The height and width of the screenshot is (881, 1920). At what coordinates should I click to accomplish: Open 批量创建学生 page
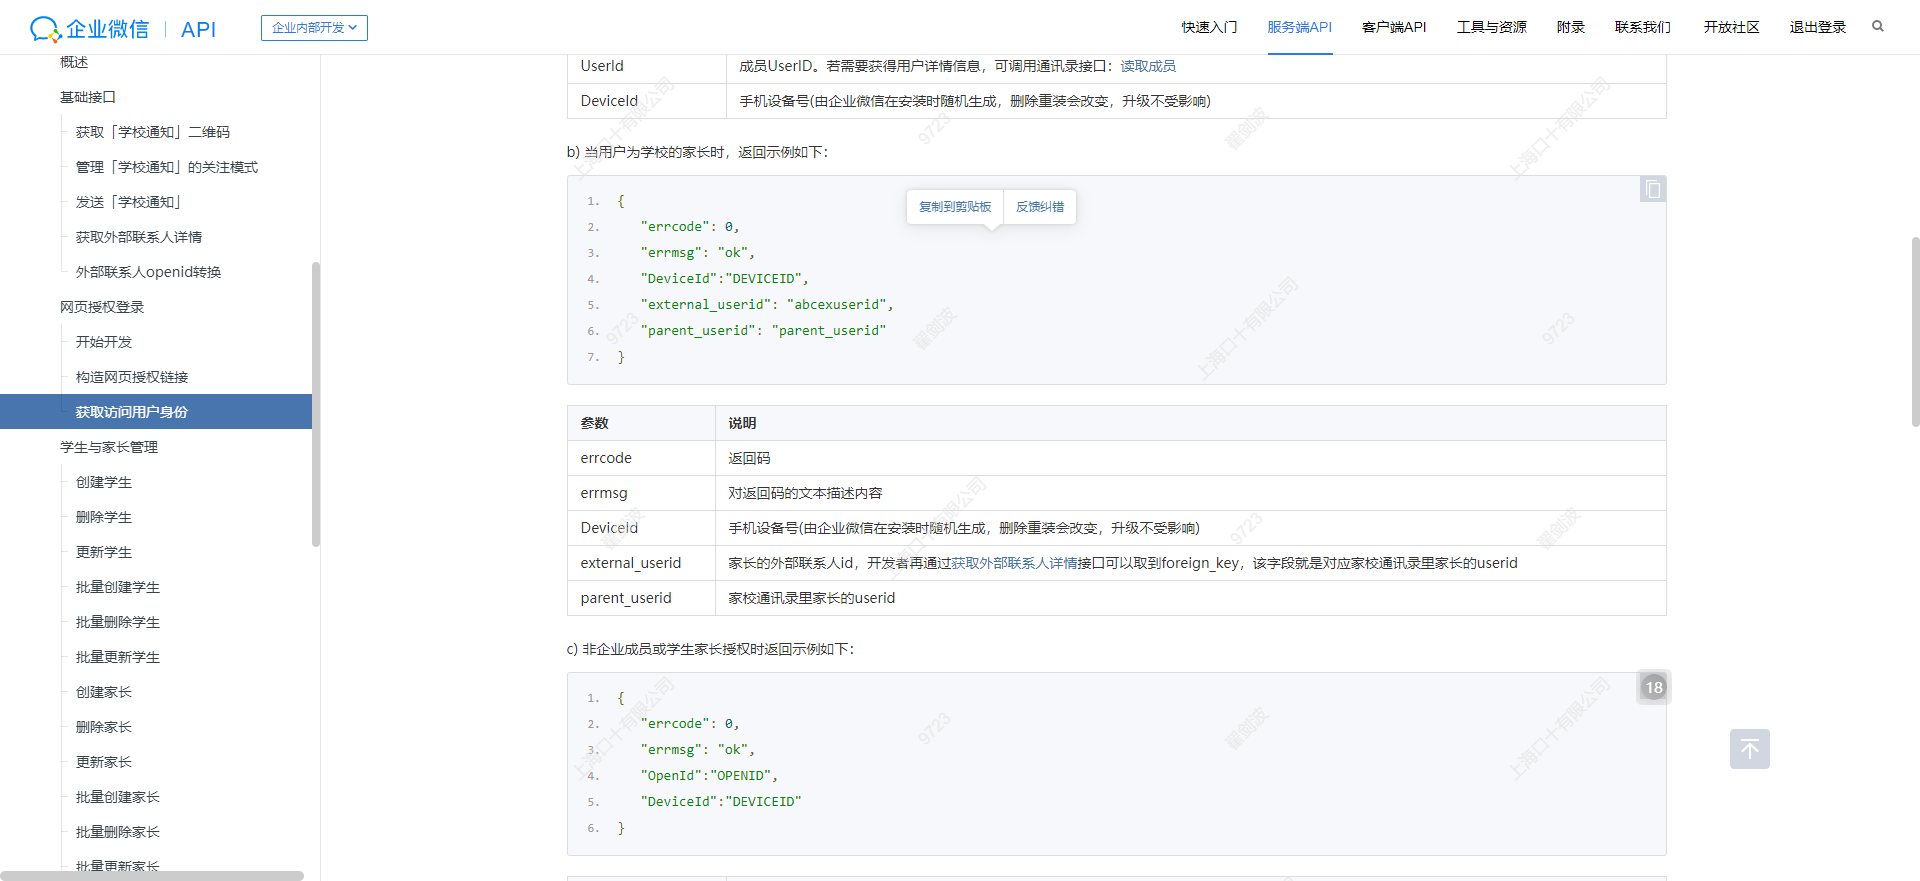(118, 587)
